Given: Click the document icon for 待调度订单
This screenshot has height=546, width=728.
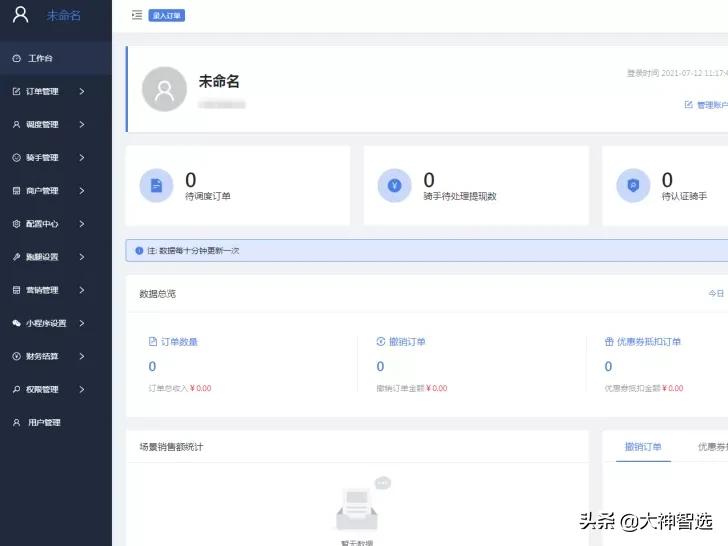Looking at the screenshot, I should (x=156, y=185).
